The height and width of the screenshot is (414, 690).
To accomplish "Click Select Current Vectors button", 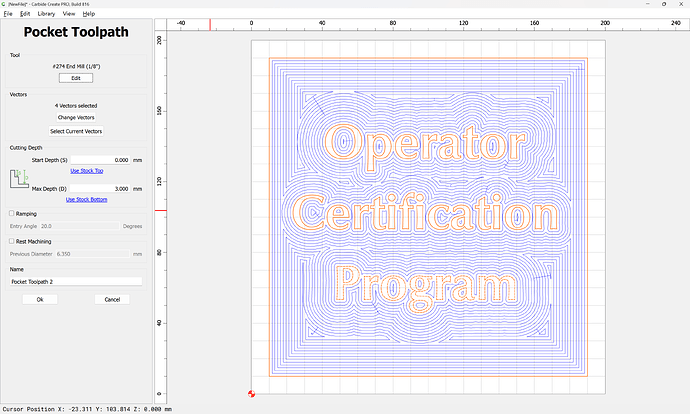I will (x=76, y=131).
